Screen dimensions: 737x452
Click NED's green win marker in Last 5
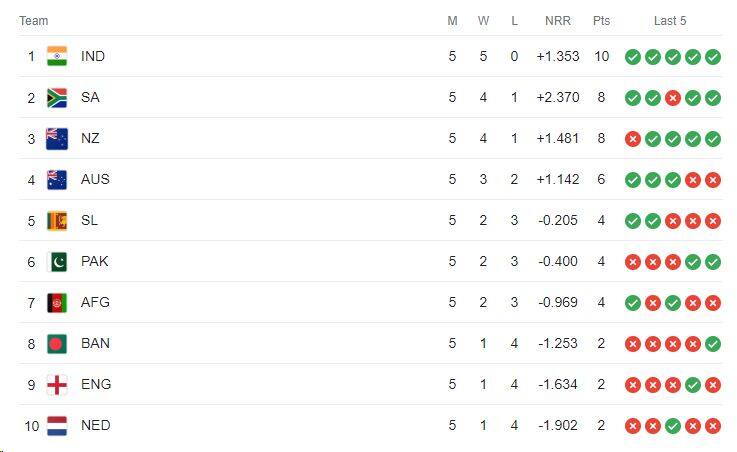tap(673, 426)
